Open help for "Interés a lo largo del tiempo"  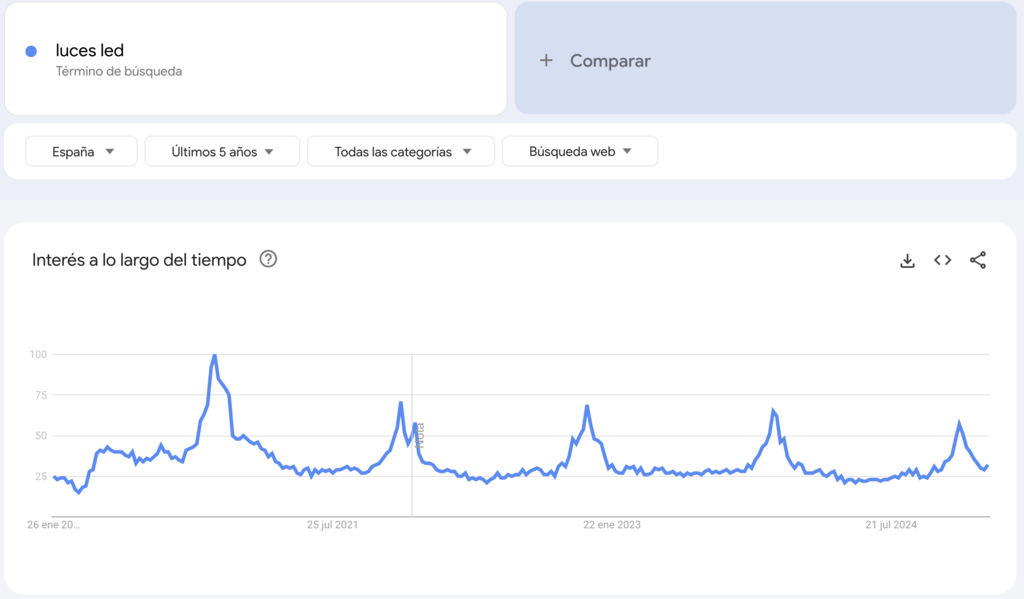268,259
